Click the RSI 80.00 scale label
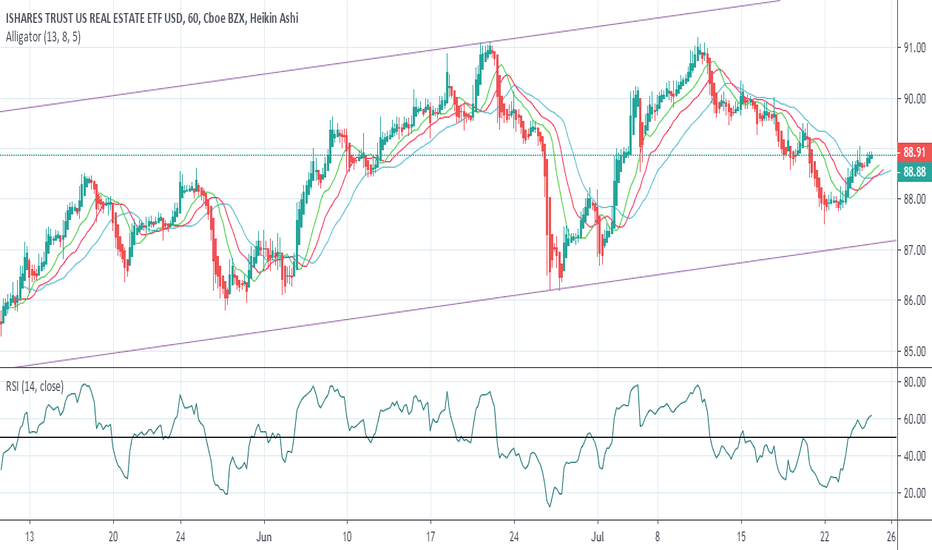932x550 pixels. click(x=914, y=382)
